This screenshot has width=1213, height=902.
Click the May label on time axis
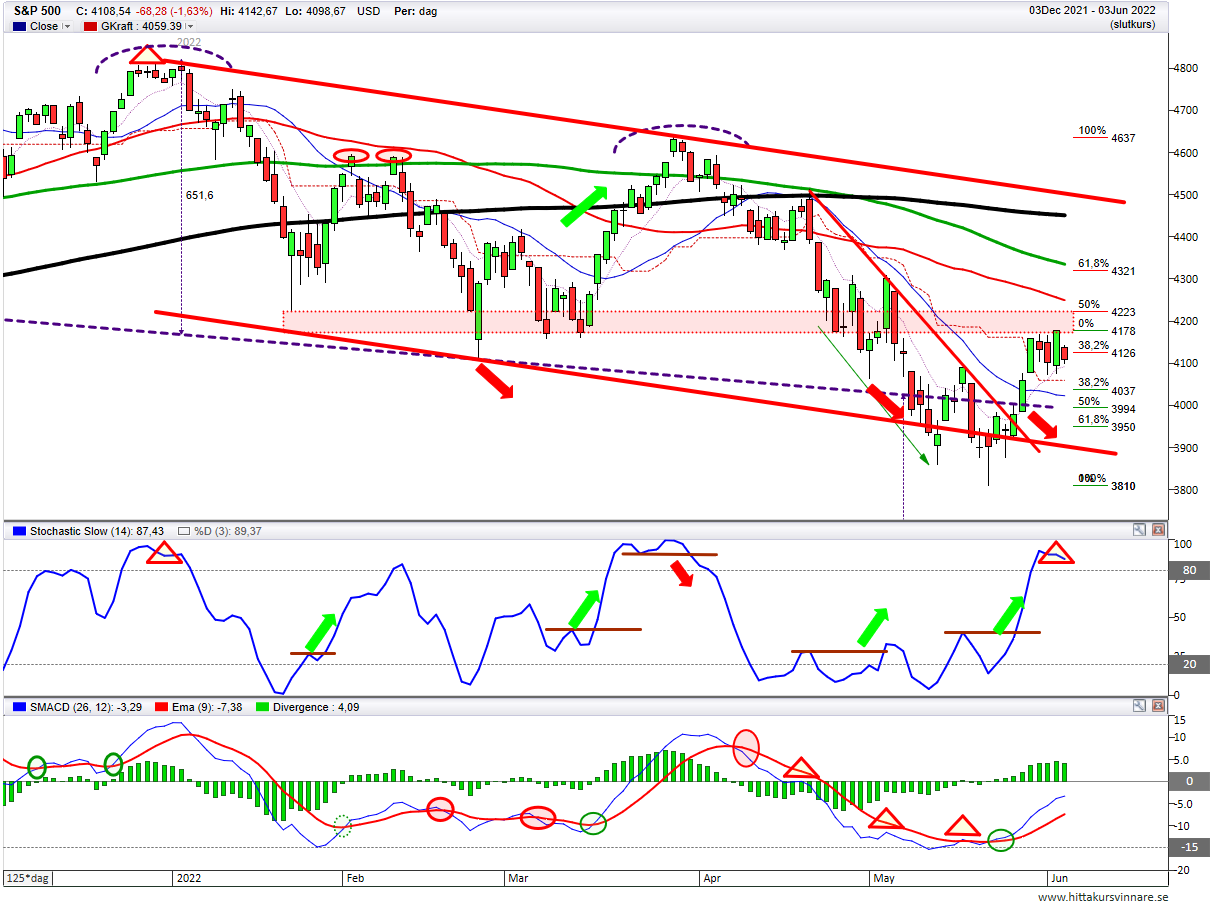[x=884, y=878]
